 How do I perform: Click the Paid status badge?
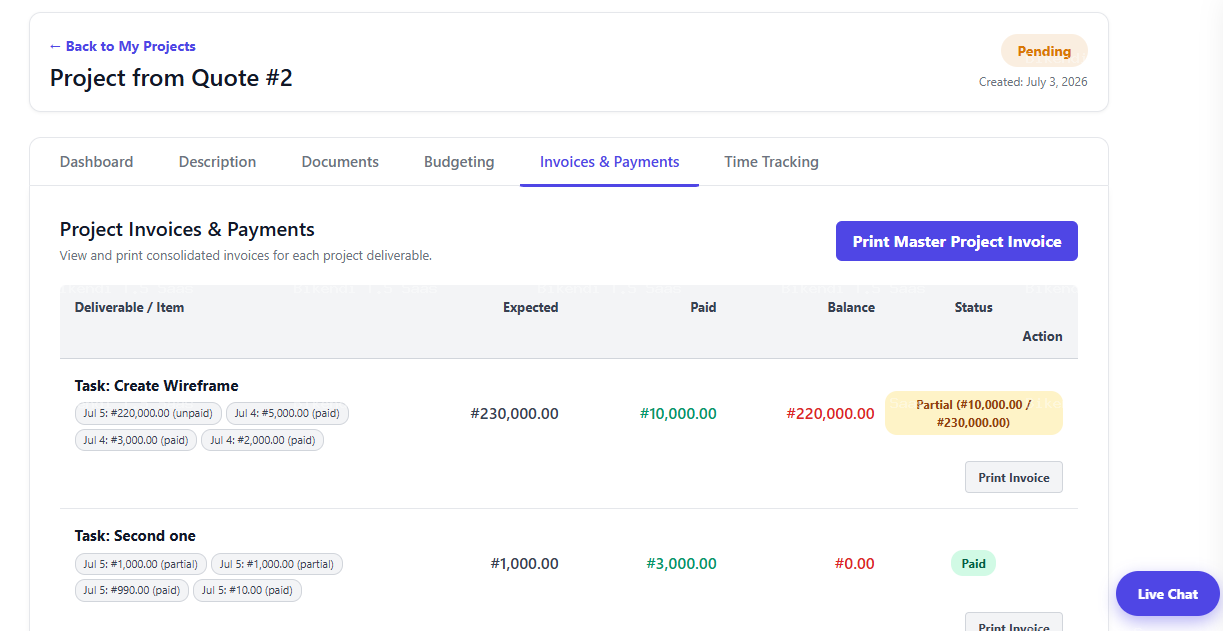point(973,563)
